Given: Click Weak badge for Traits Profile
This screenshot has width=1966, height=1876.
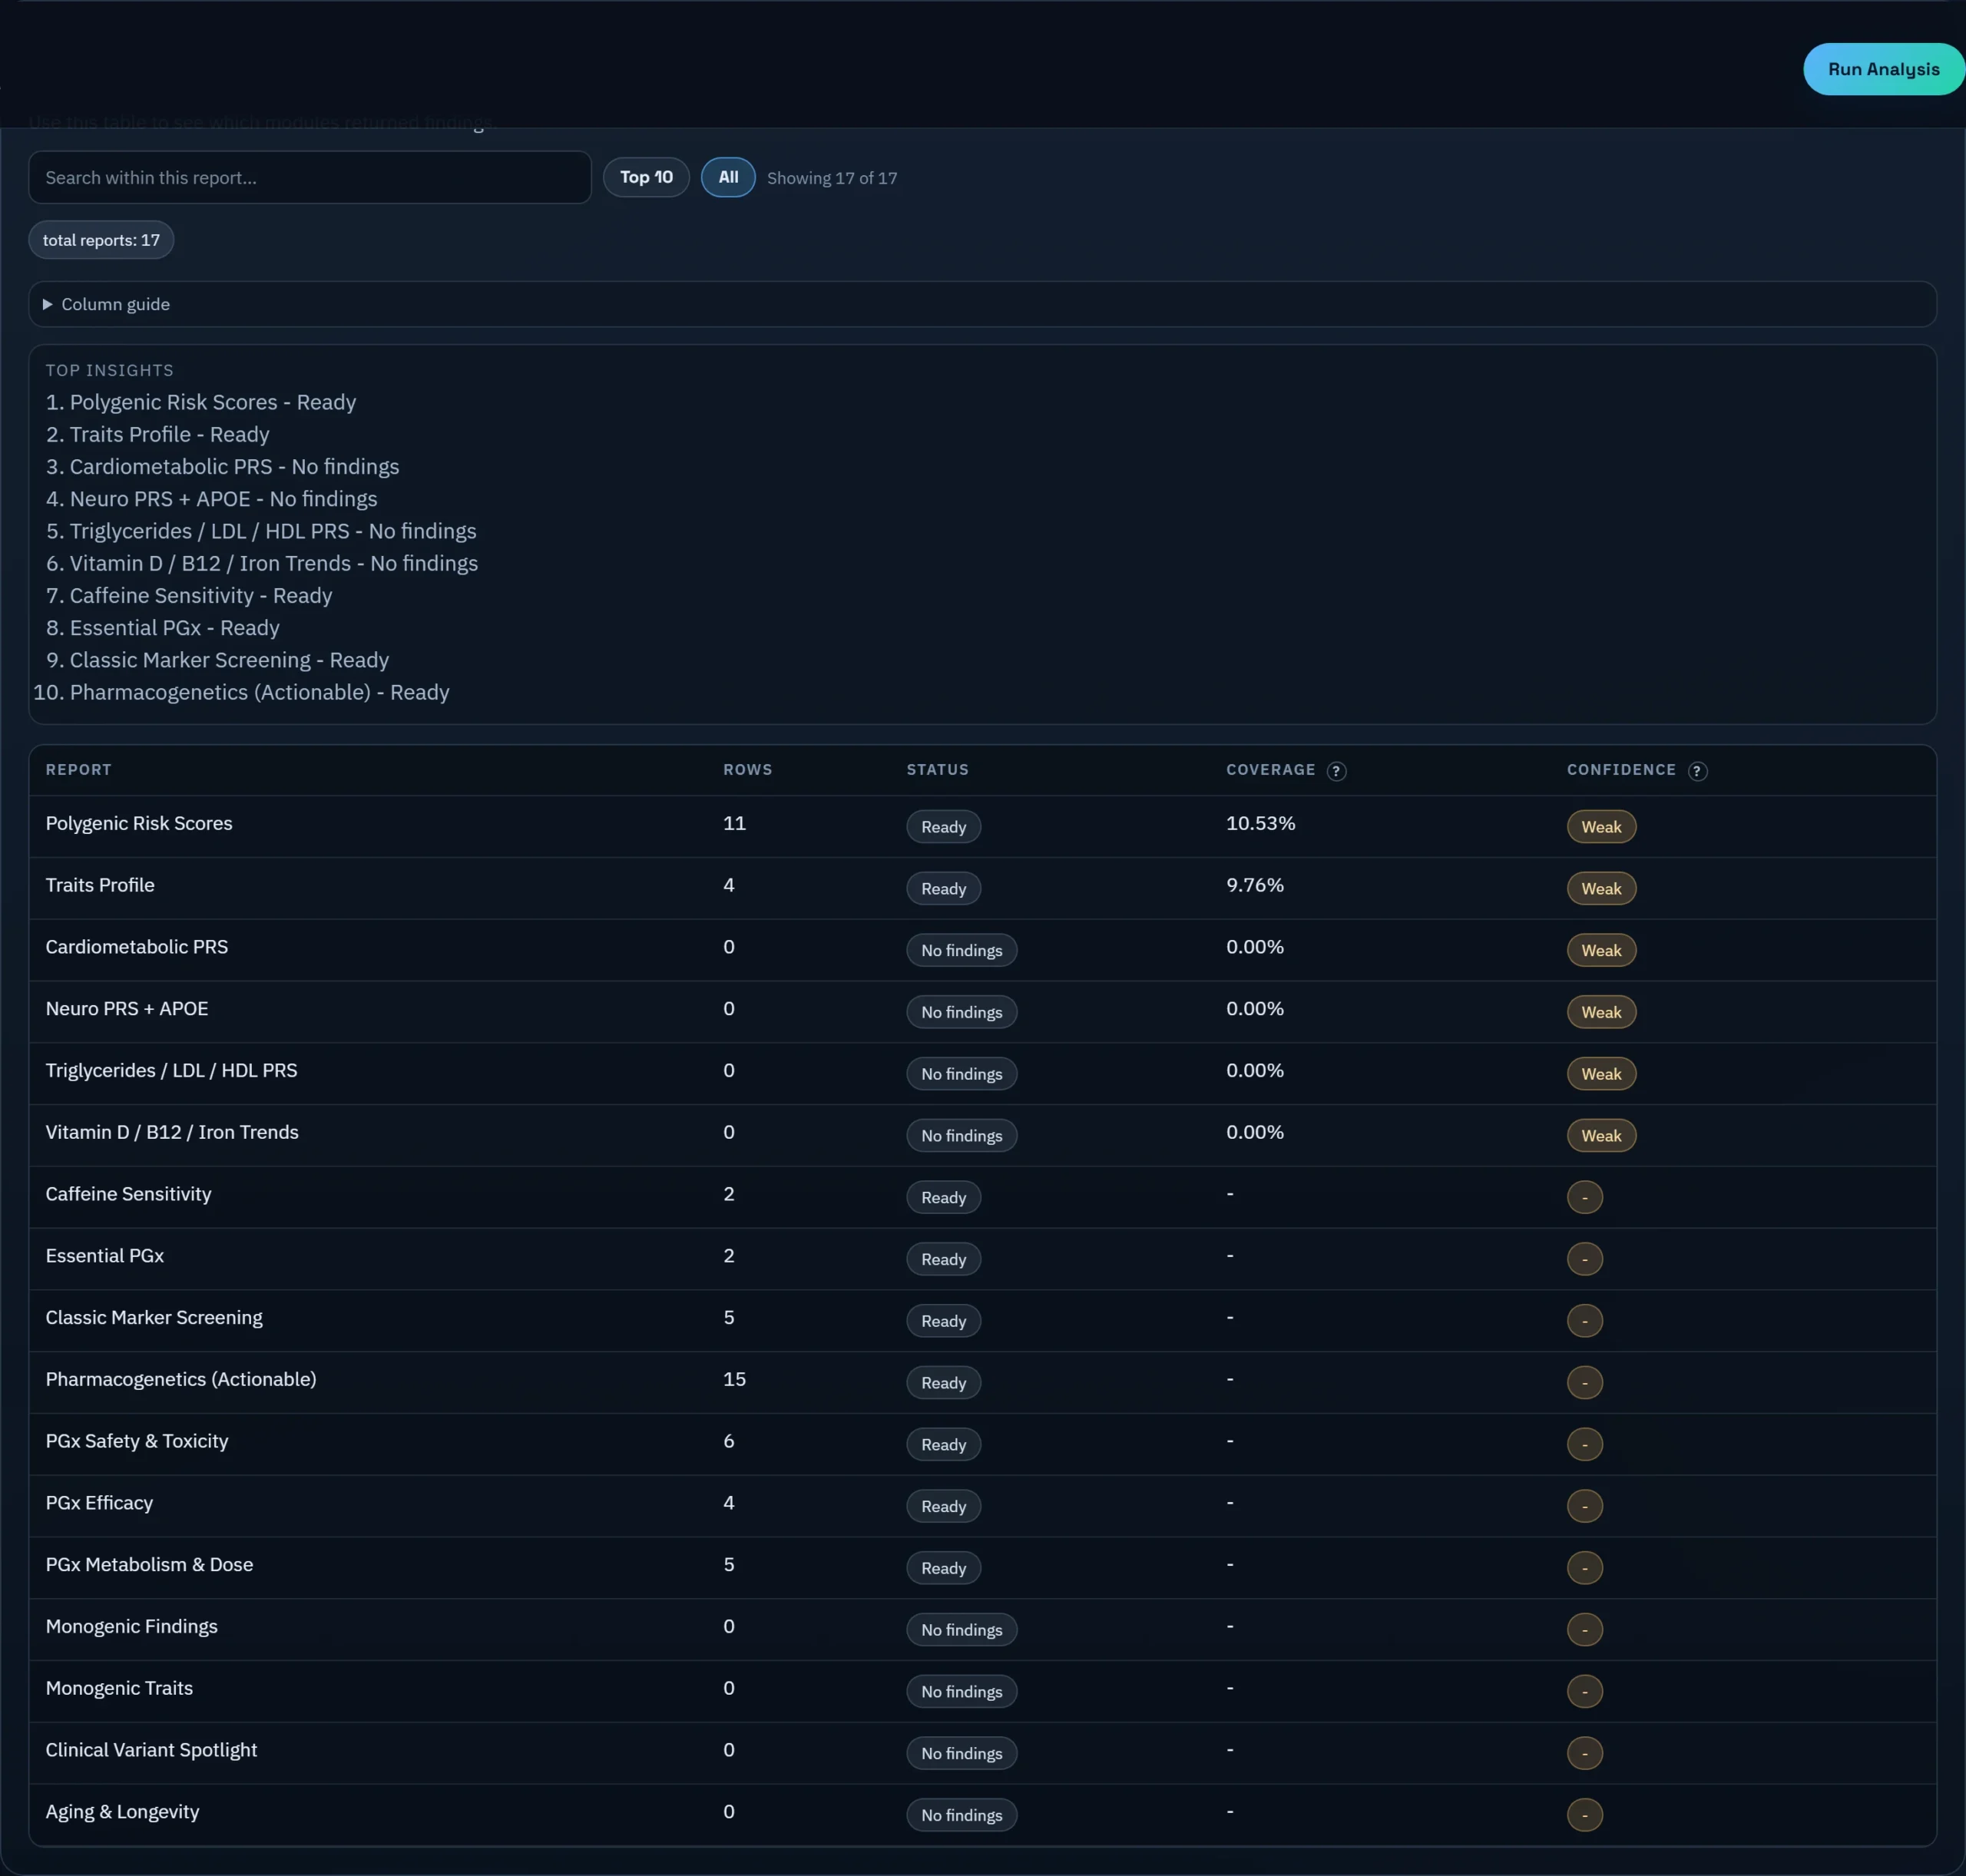Looking at the screenshot, I should 1600,889.
